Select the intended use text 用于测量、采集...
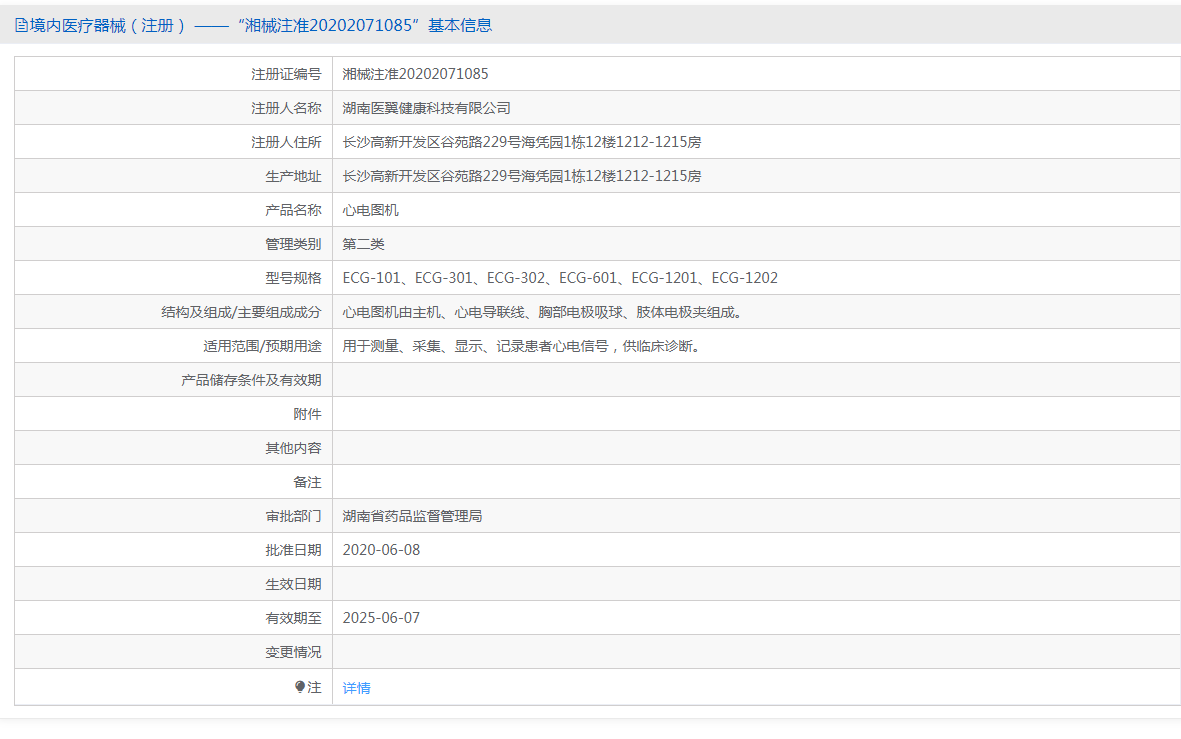 (x=523, y=346)
